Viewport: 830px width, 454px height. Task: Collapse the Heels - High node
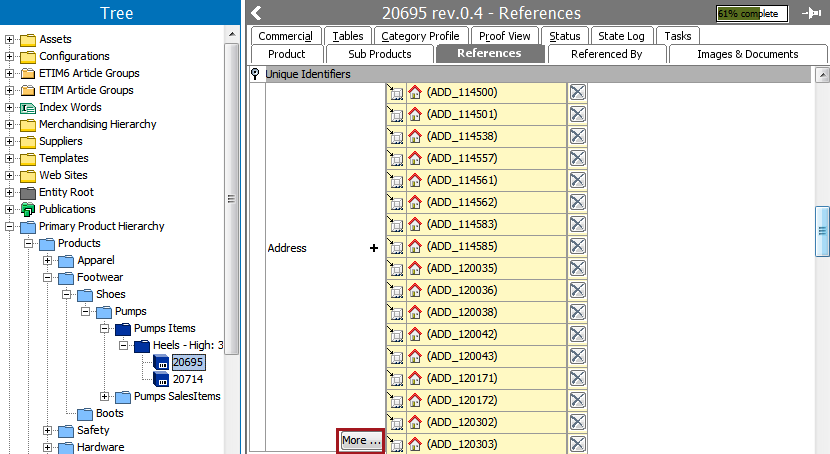(x=124, y=346)
